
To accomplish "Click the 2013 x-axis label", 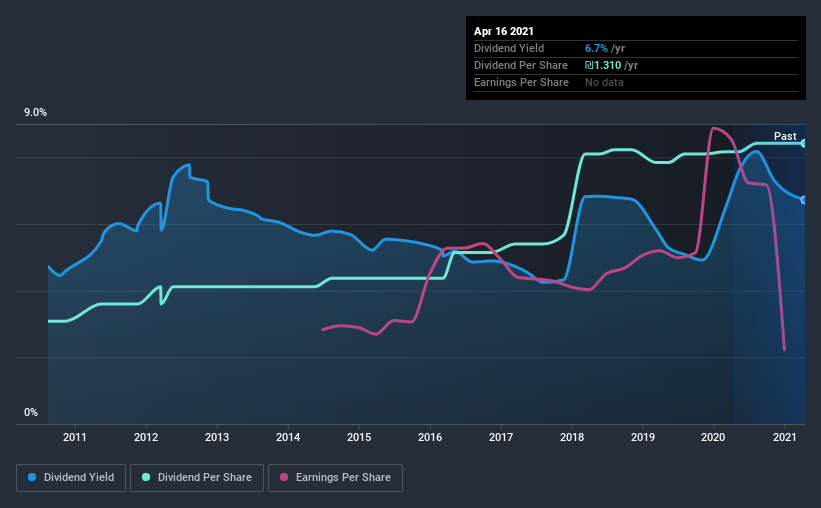I will coord(217,437).
